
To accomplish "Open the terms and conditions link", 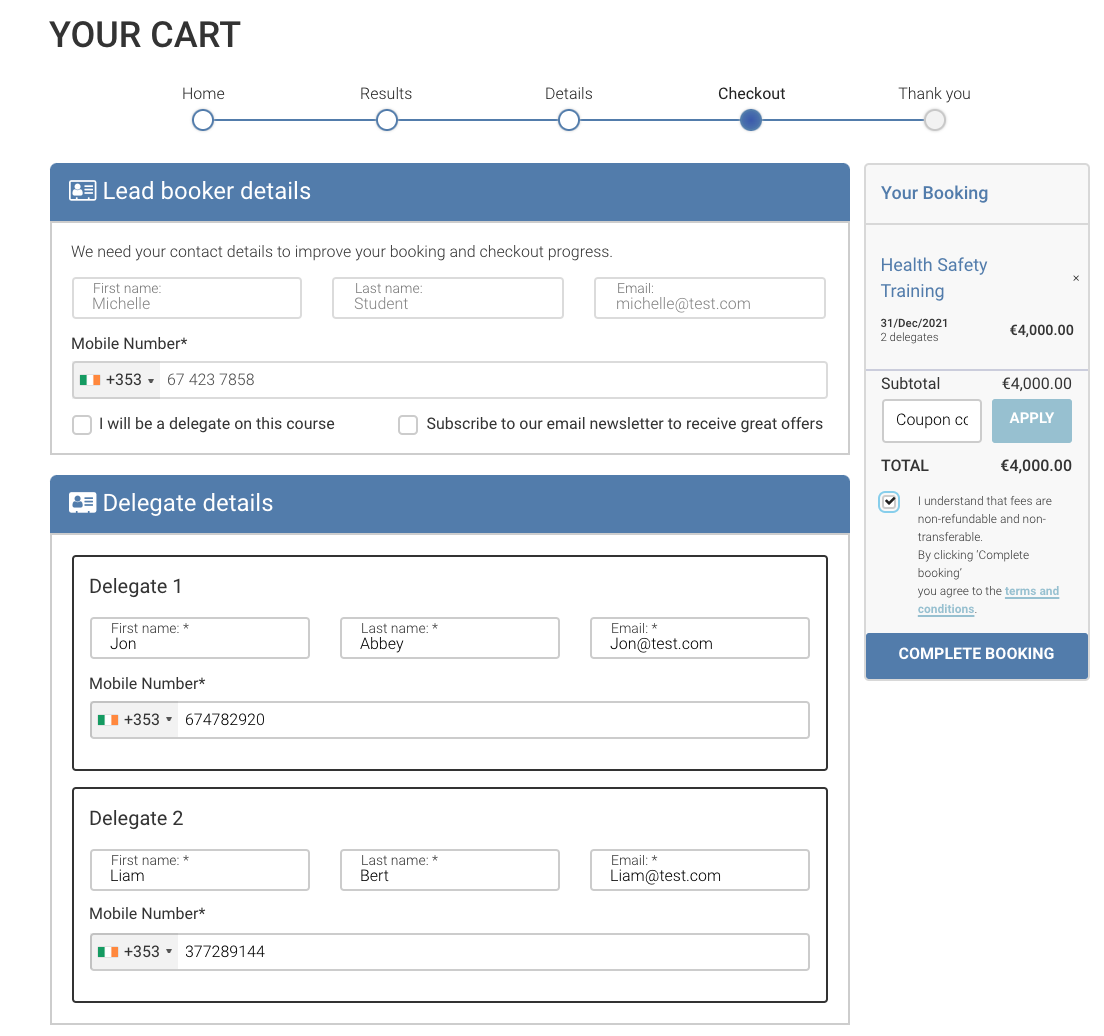I will coord(1031,591).
